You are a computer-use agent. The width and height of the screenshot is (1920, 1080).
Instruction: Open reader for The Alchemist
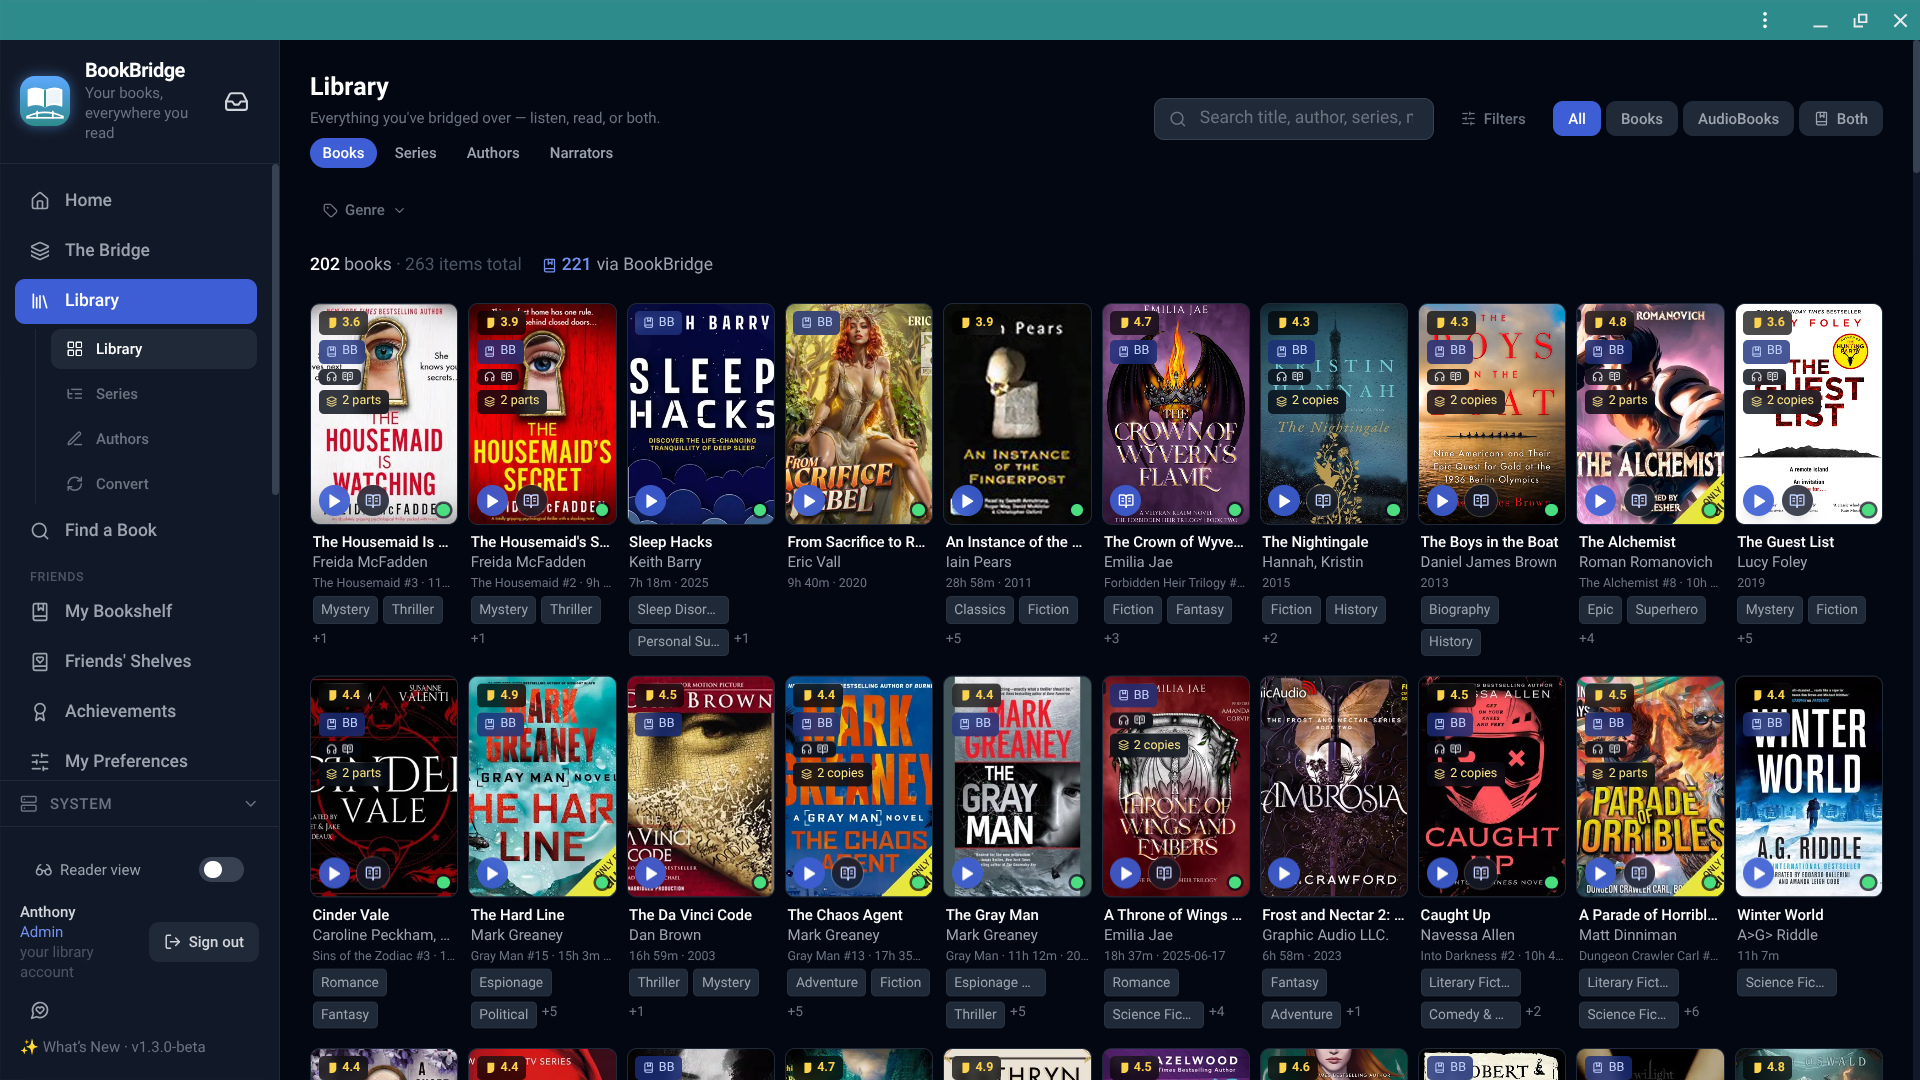(x=1639, y=500)
